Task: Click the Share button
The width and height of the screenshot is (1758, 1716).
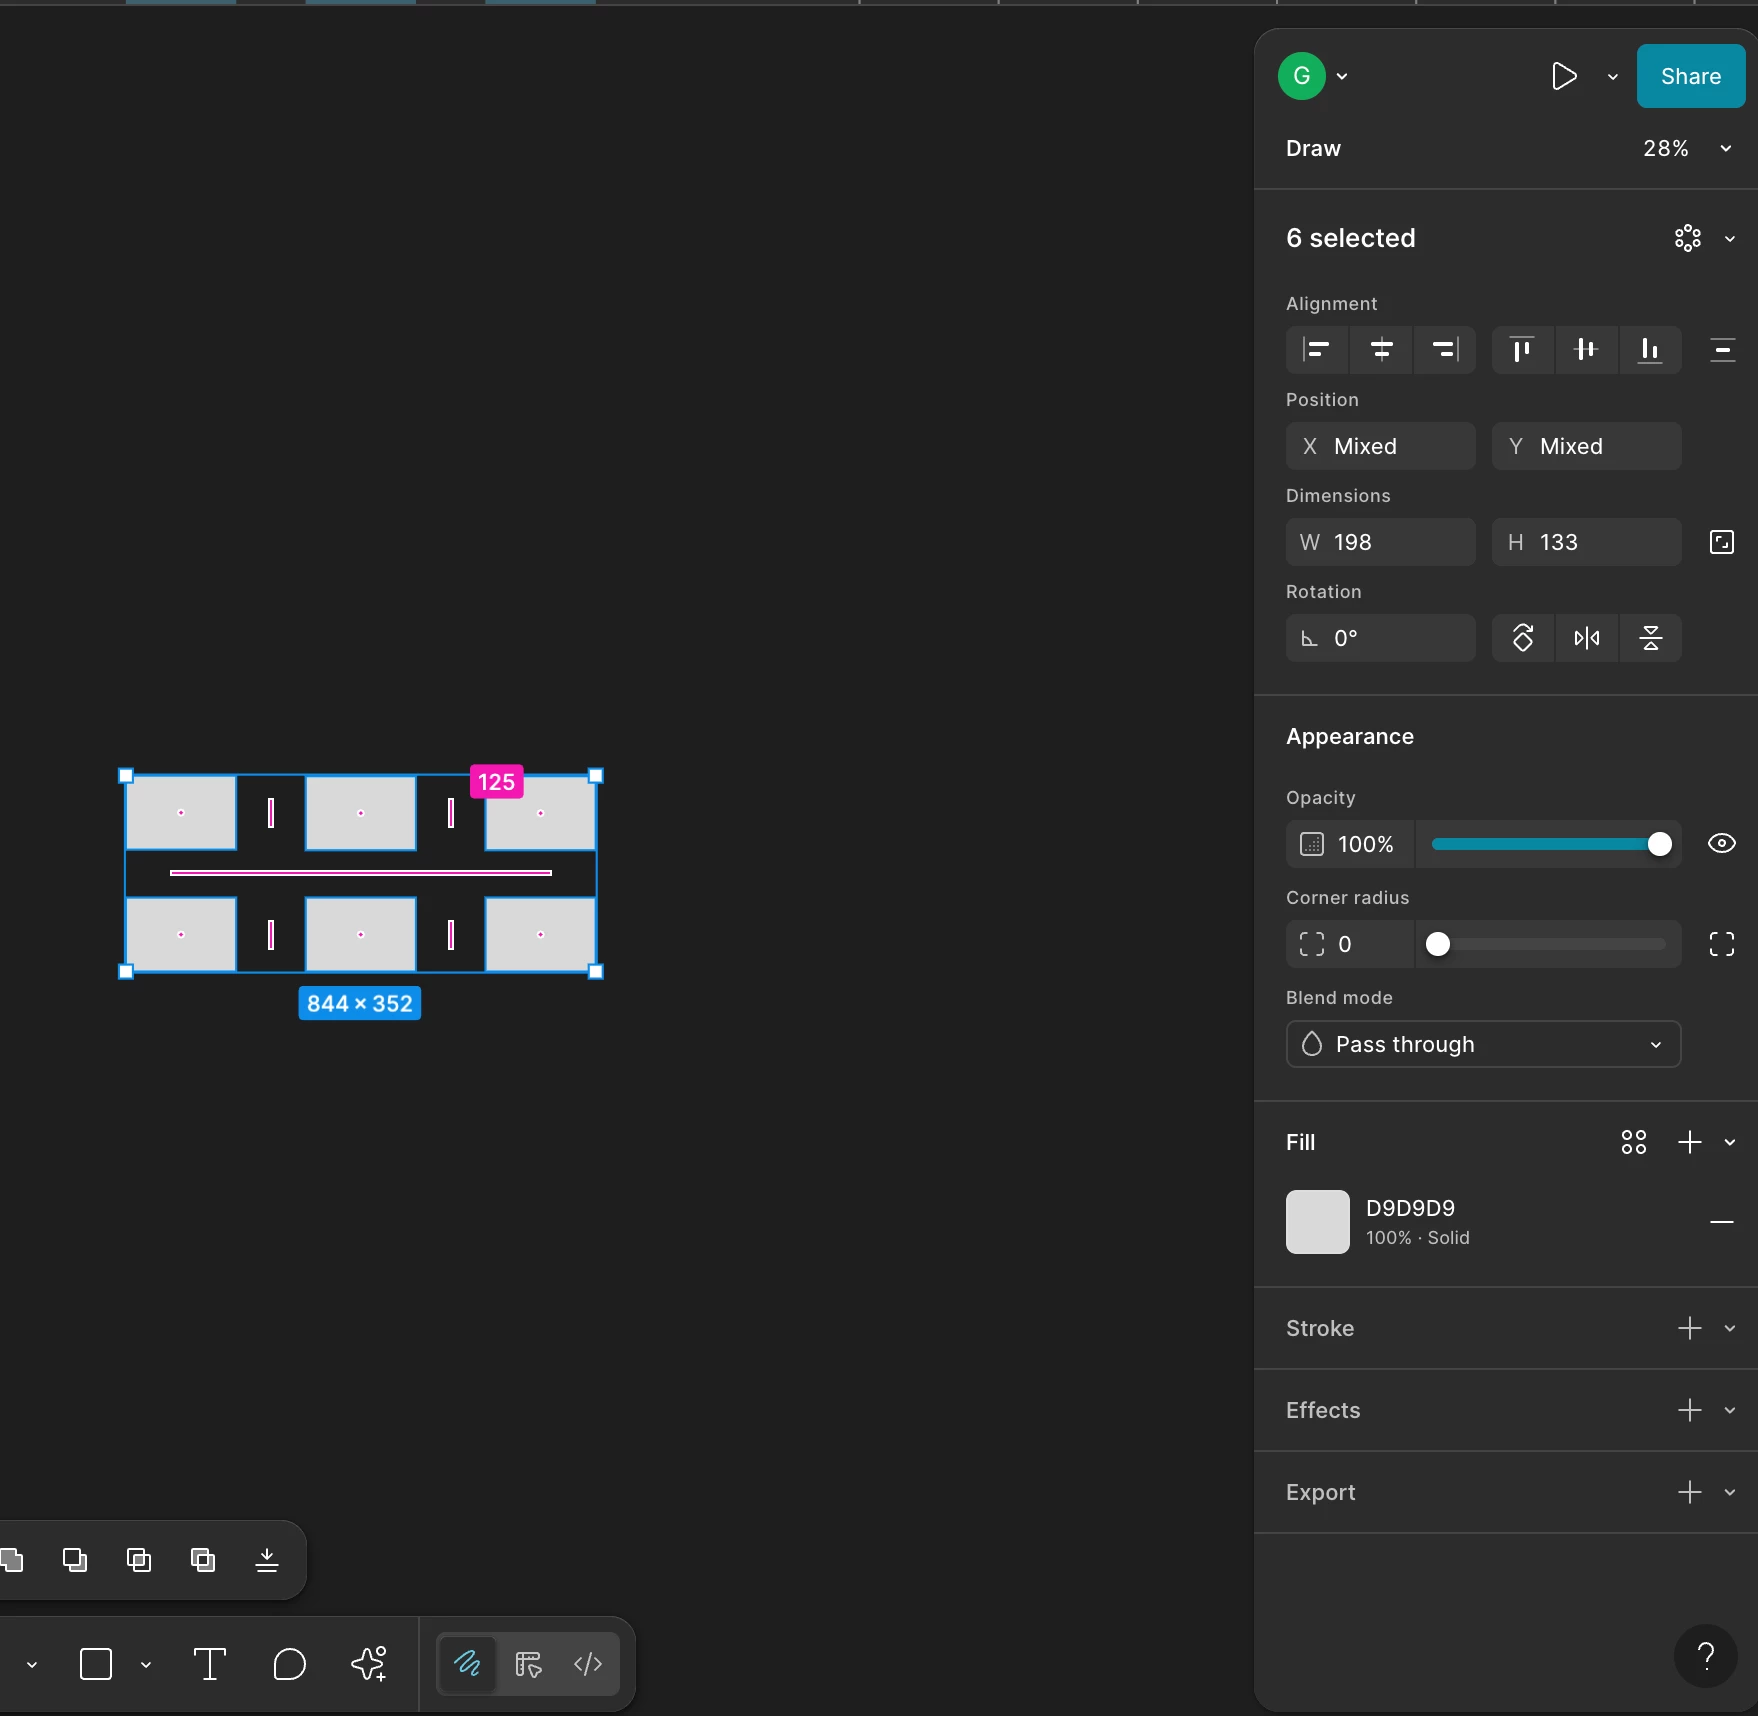Action: coord(1691,76)
